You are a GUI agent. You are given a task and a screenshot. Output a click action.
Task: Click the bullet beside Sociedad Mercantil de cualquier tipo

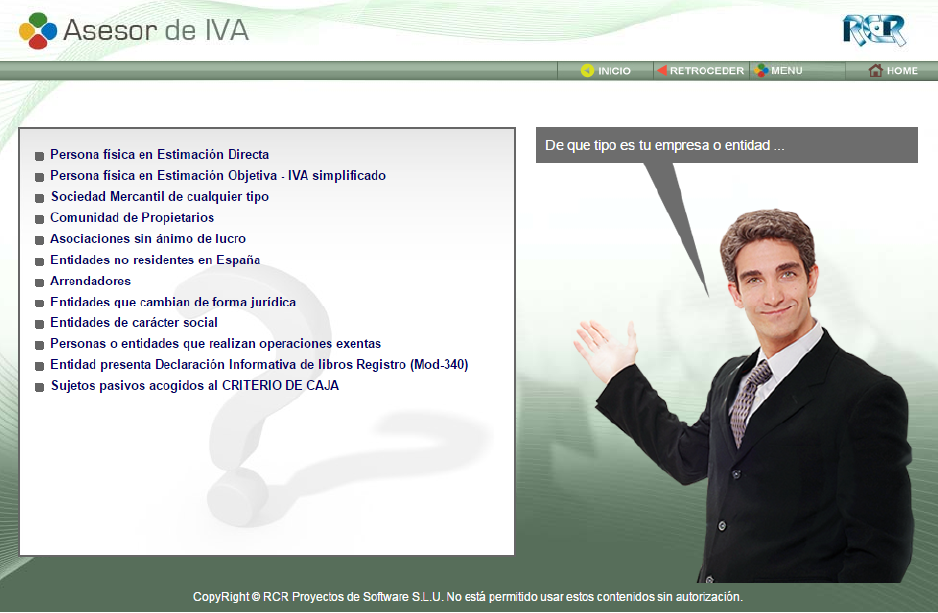(x=39, y=198)
